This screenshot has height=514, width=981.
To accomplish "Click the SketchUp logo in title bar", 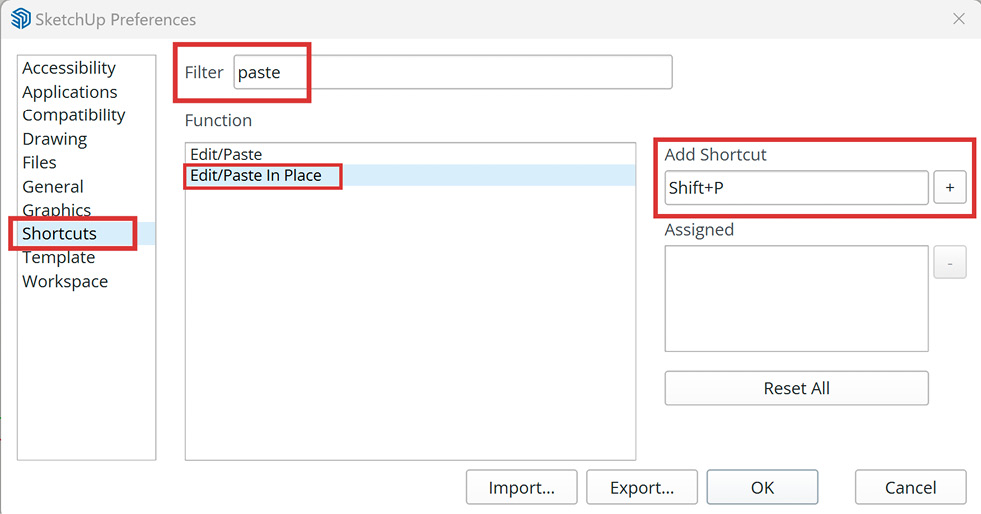I will tap(21, 19).
